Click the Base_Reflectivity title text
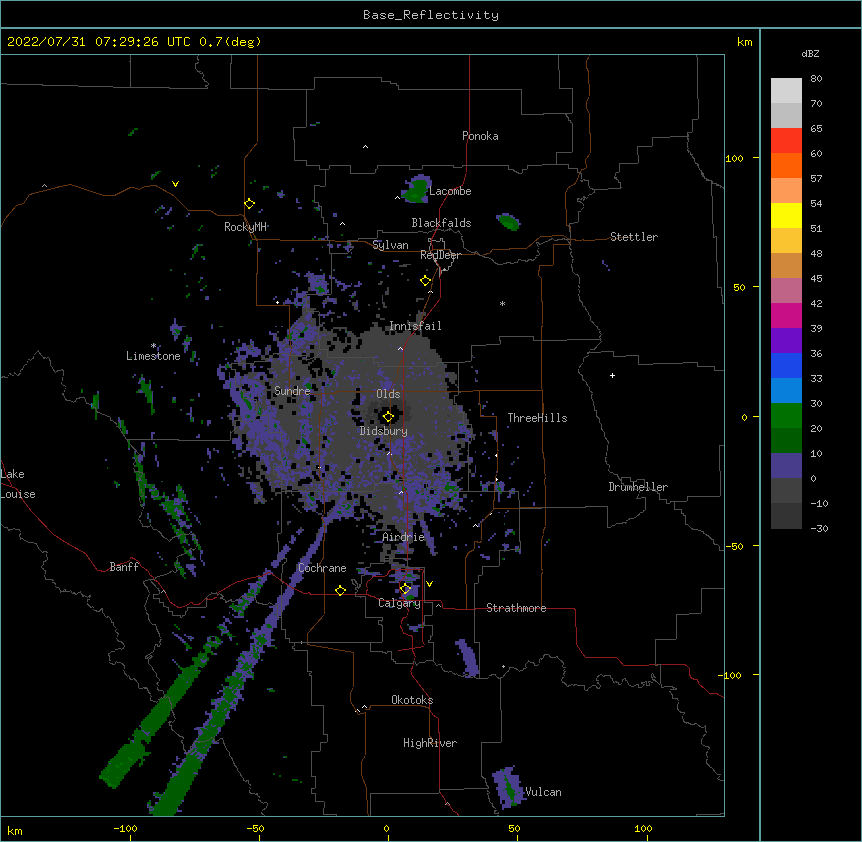This screenshot has height=842, width=862. [x=431, y=15]
